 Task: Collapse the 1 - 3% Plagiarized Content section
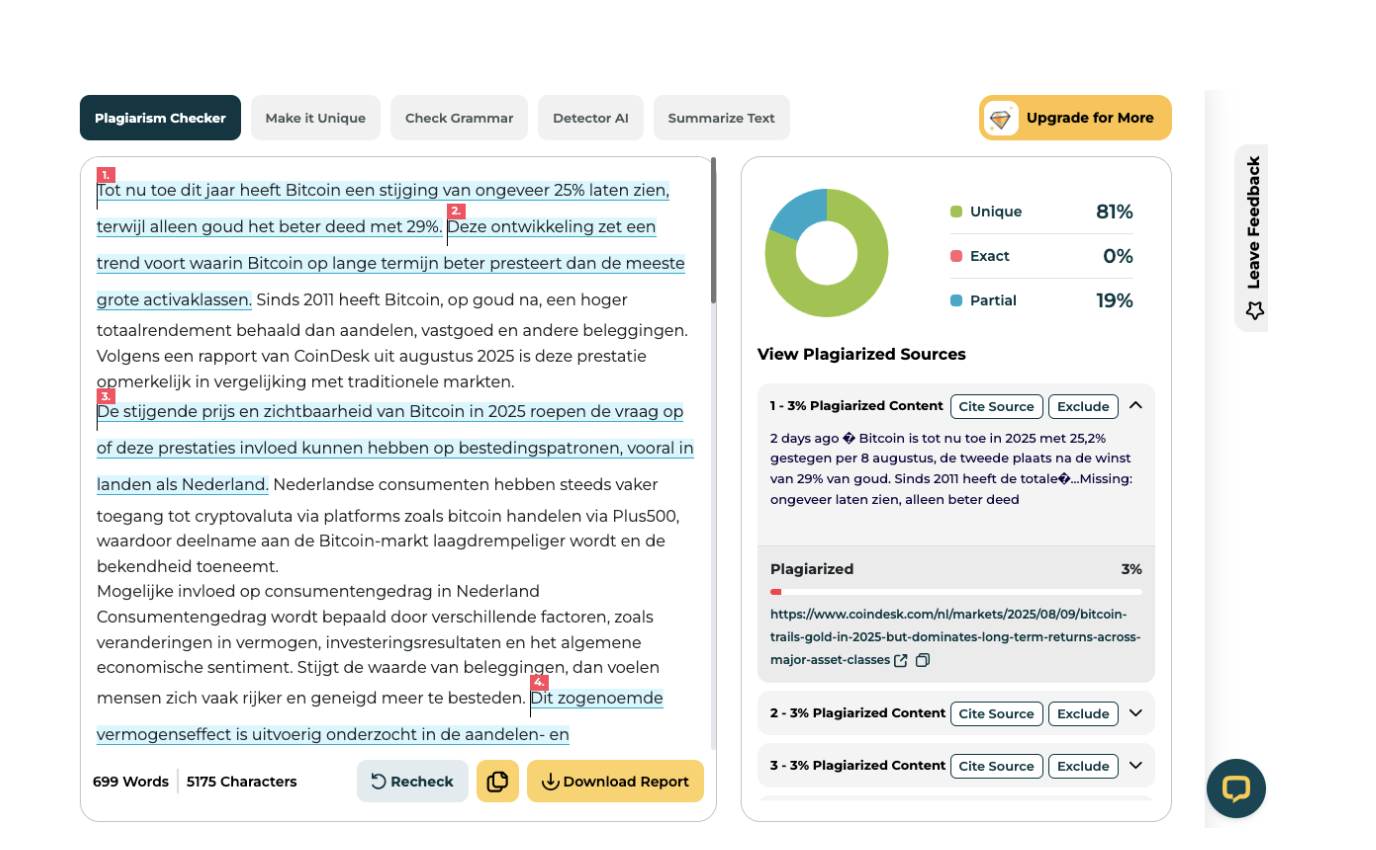(1135, 405)
